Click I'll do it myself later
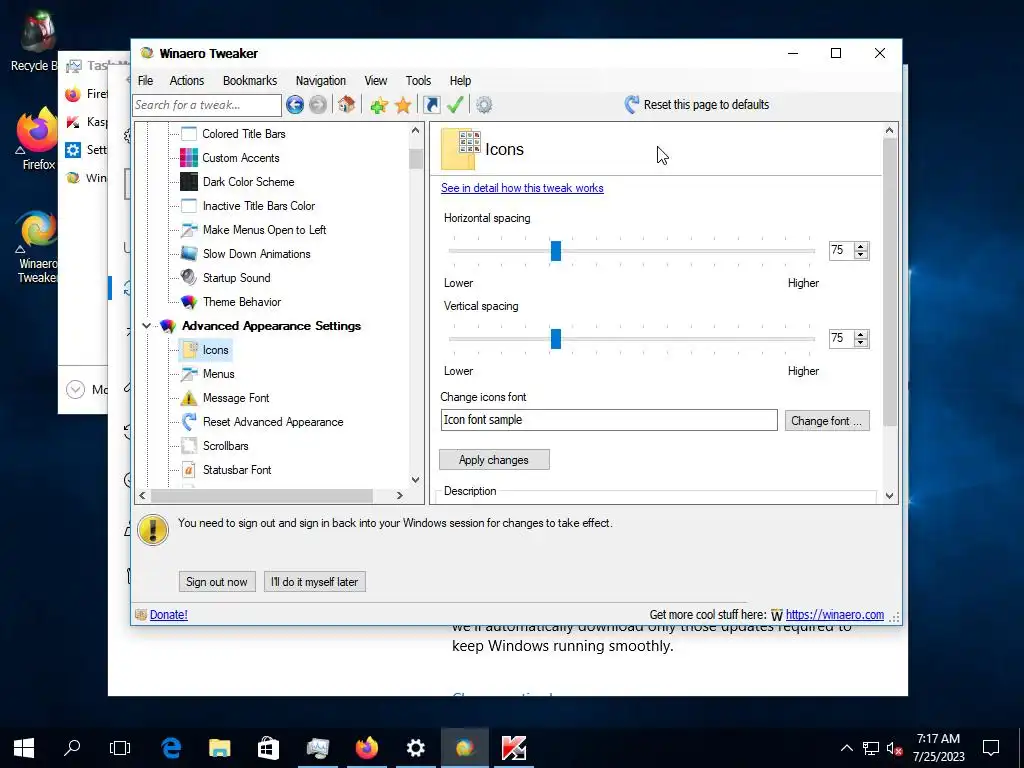 (314, 582)
